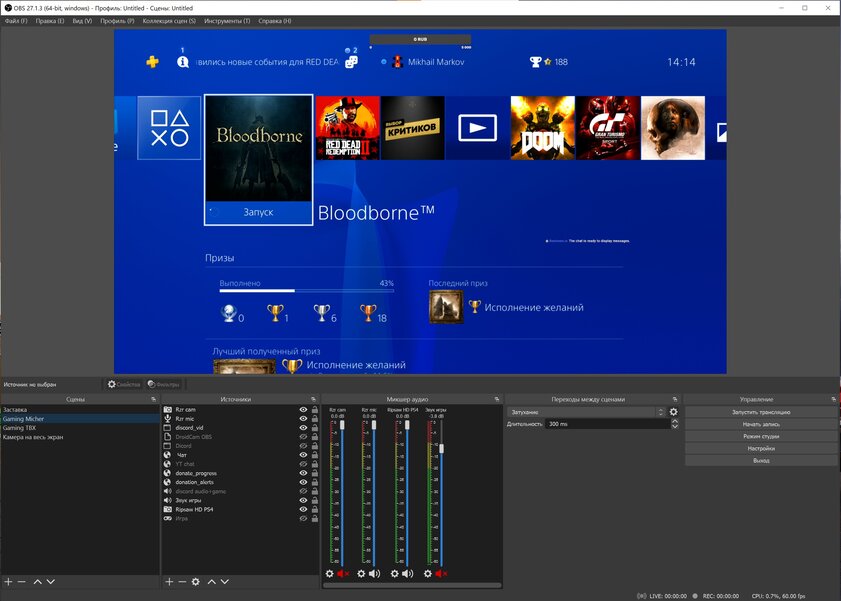Show the DroidCam OBS source
The image size is (841, 601).
pyautogui.click(x=303, y=437)
